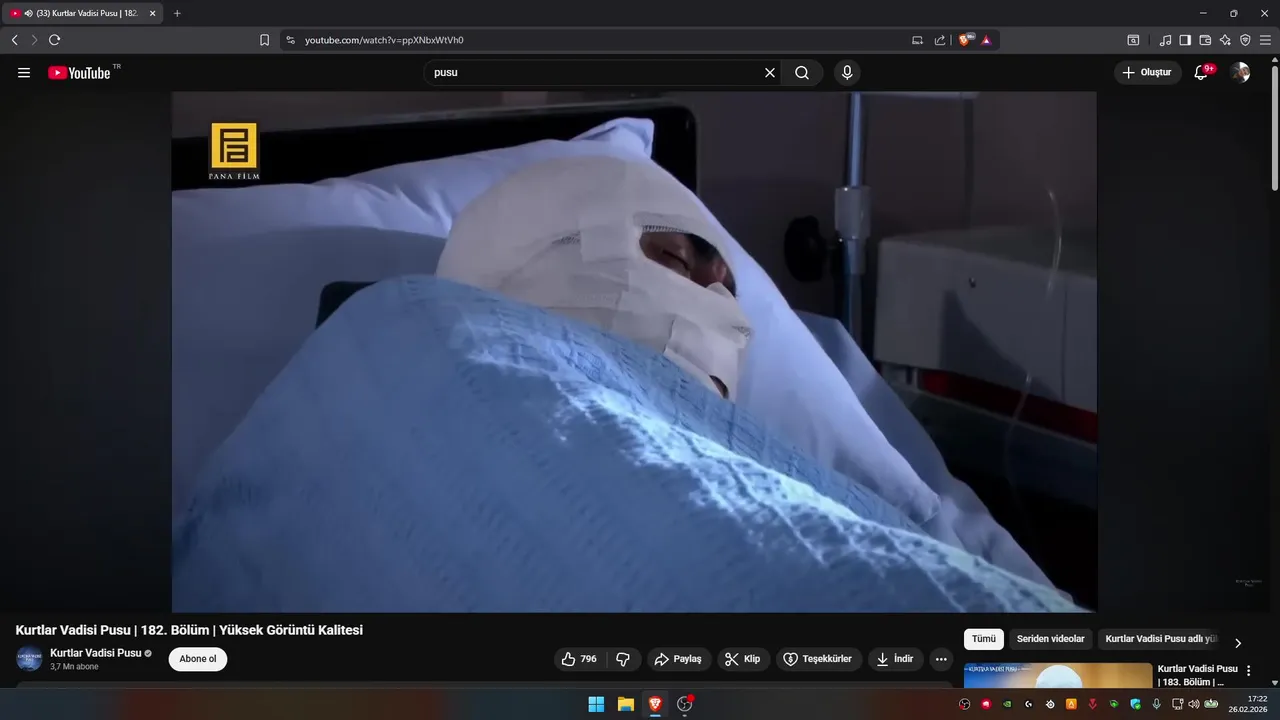Select the Kurtlar Vadisi Pusu browser tab
The image size is (1280, 720).
(83, 13)
